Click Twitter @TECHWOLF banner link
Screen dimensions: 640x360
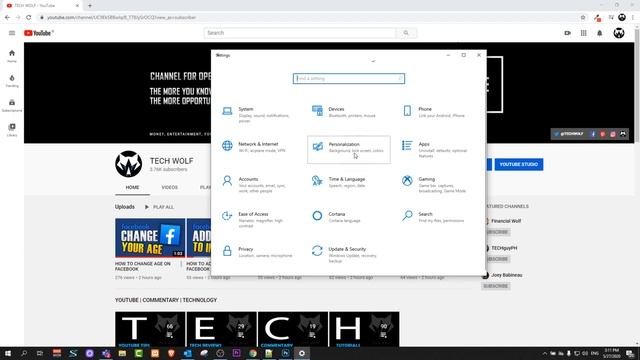(x=569, y=134)
